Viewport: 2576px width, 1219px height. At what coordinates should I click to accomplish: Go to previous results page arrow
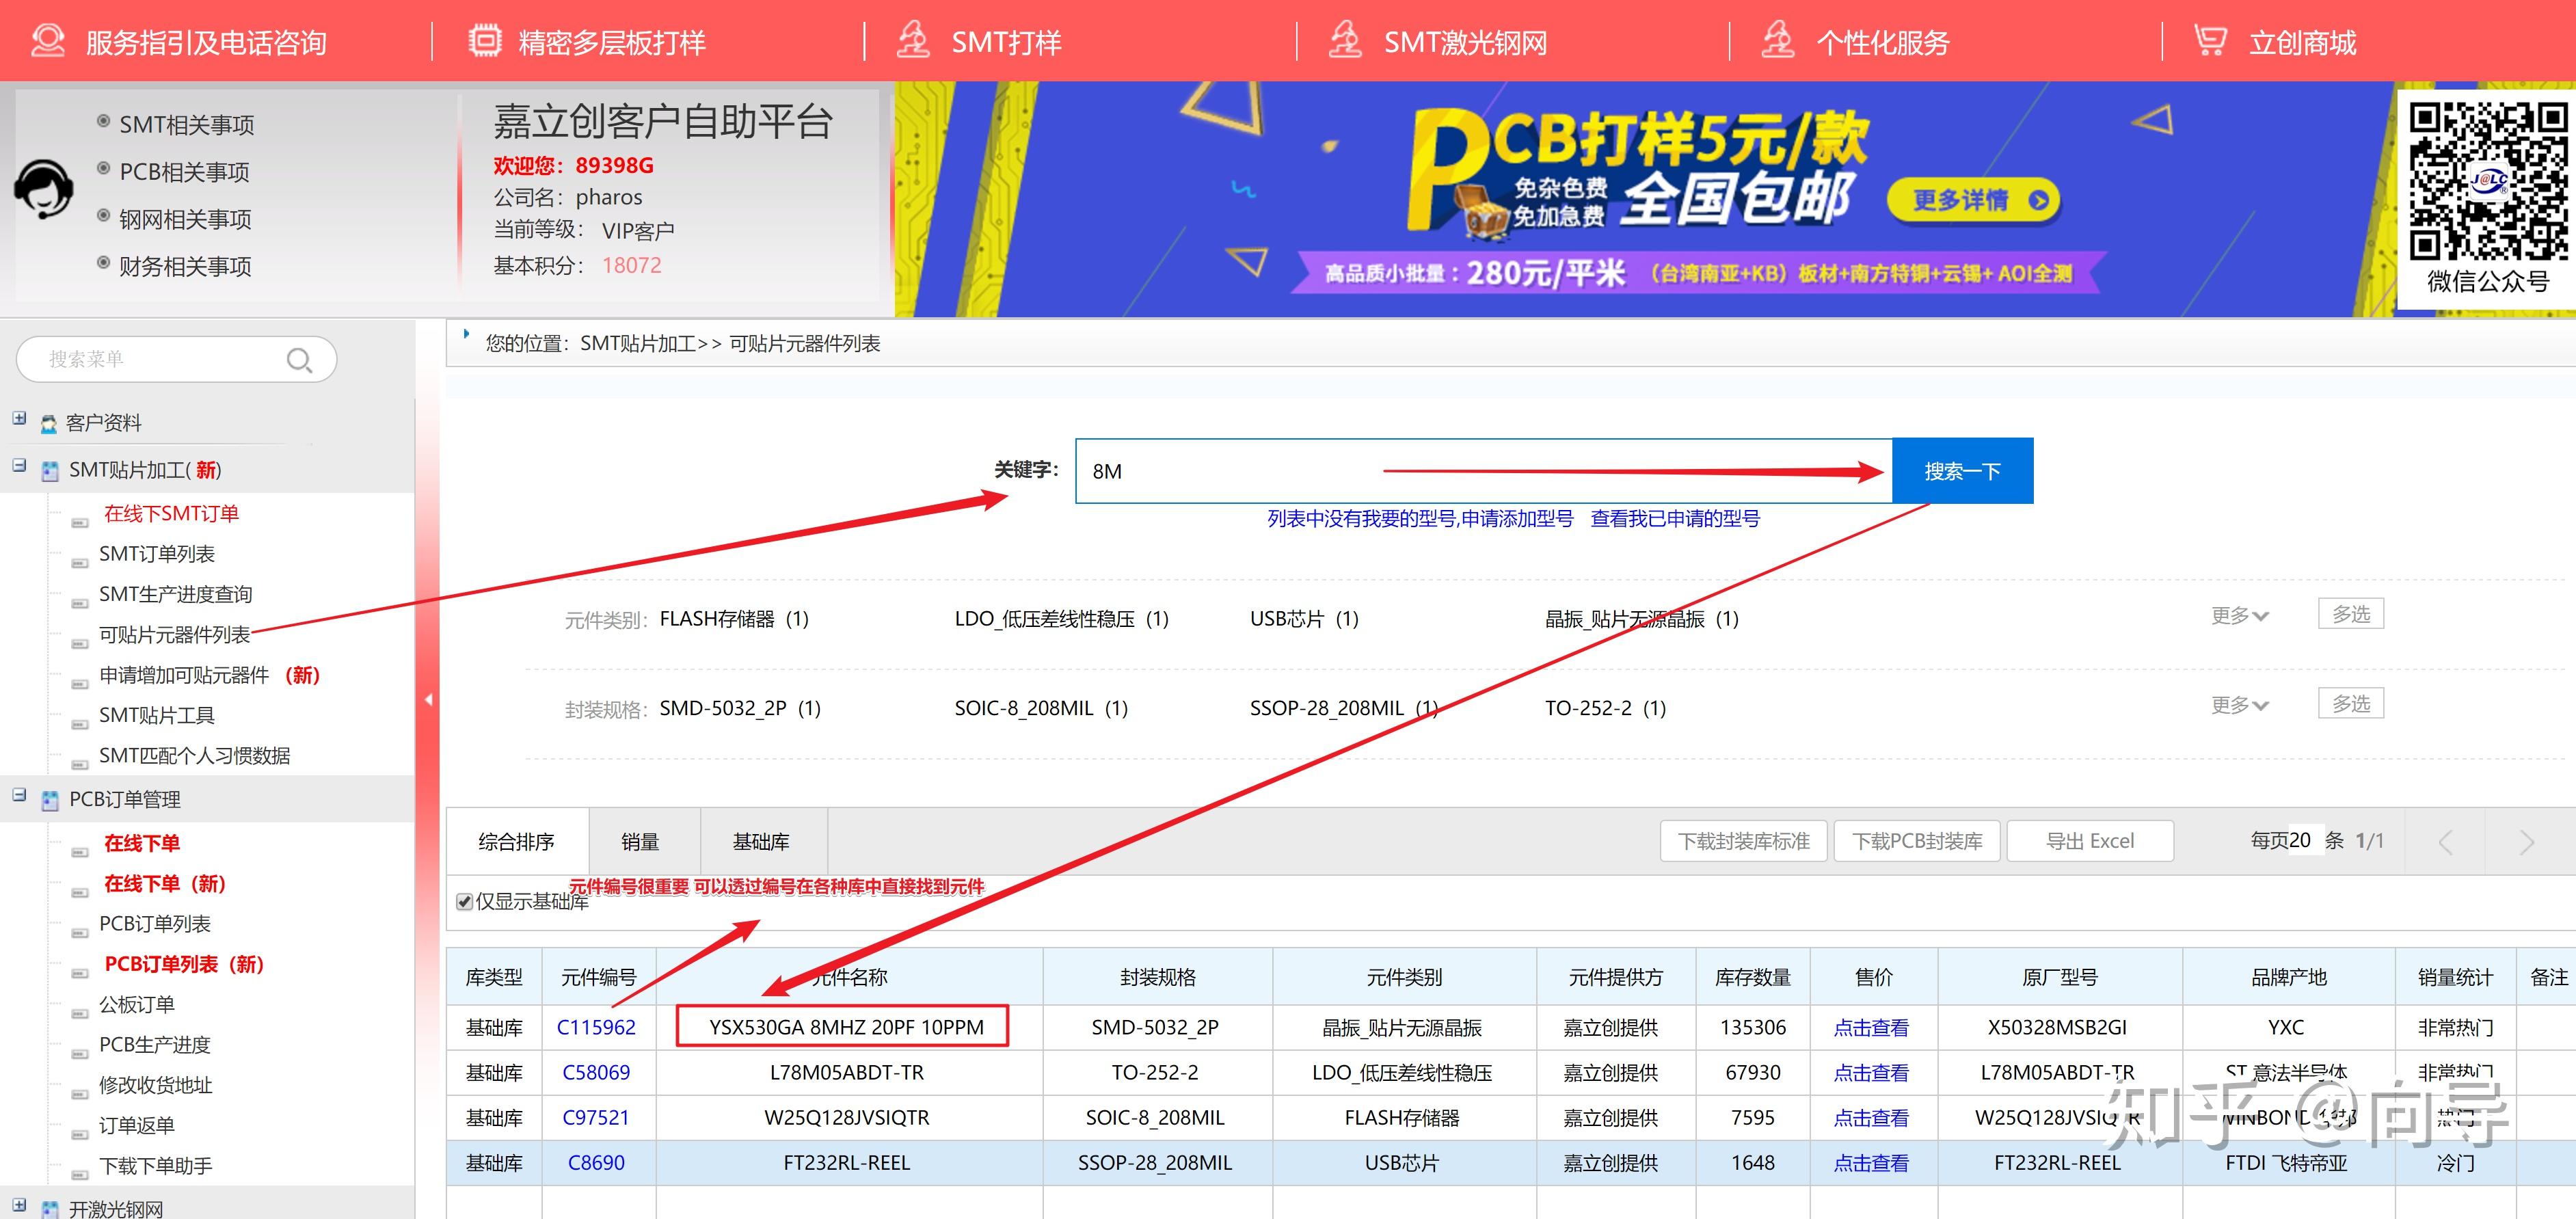pos(2446,842)
